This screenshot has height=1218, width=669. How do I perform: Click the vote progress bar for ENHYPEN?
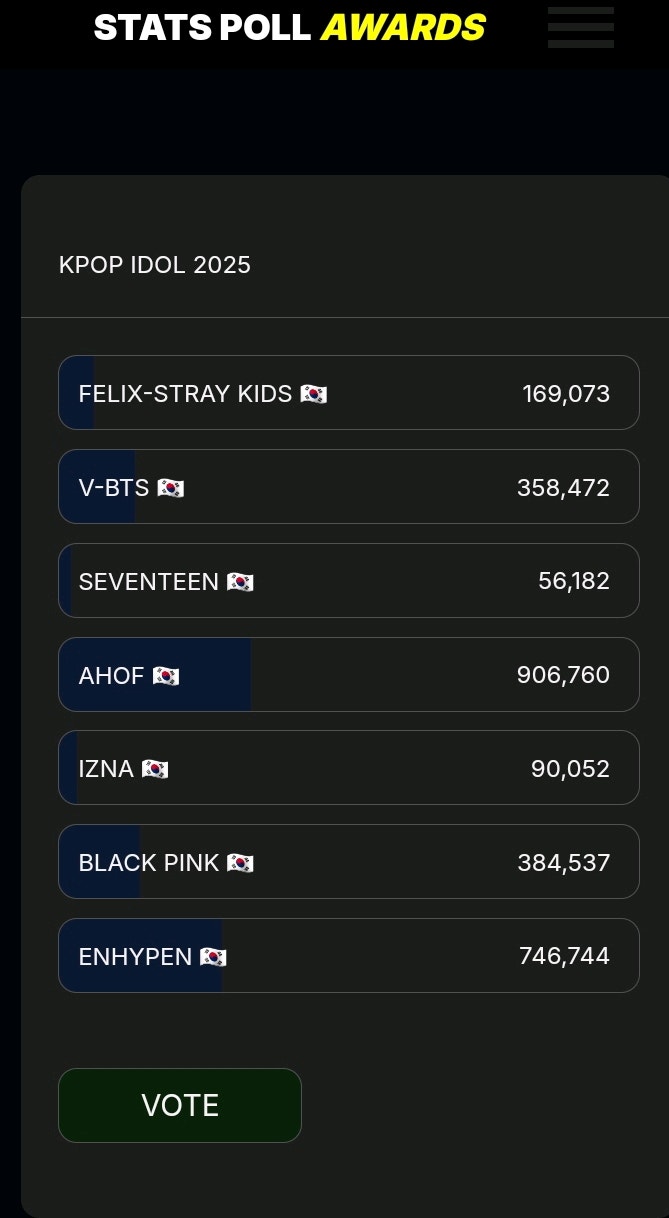[x=140, y=956]
